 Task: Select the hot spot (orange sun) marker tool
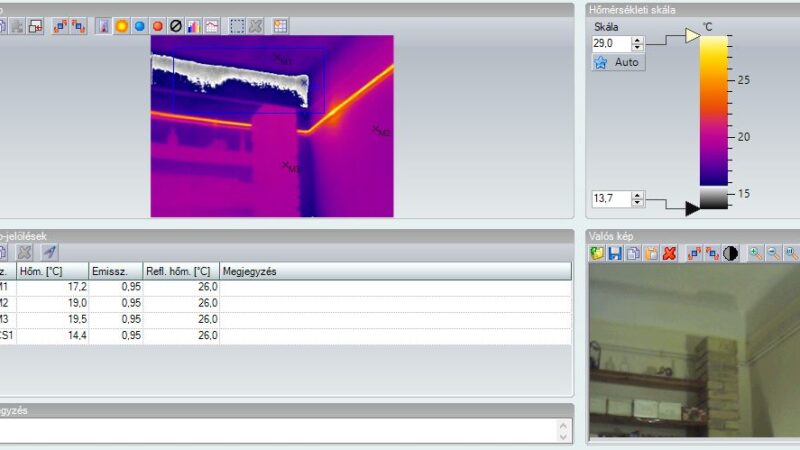click(122, 26)
